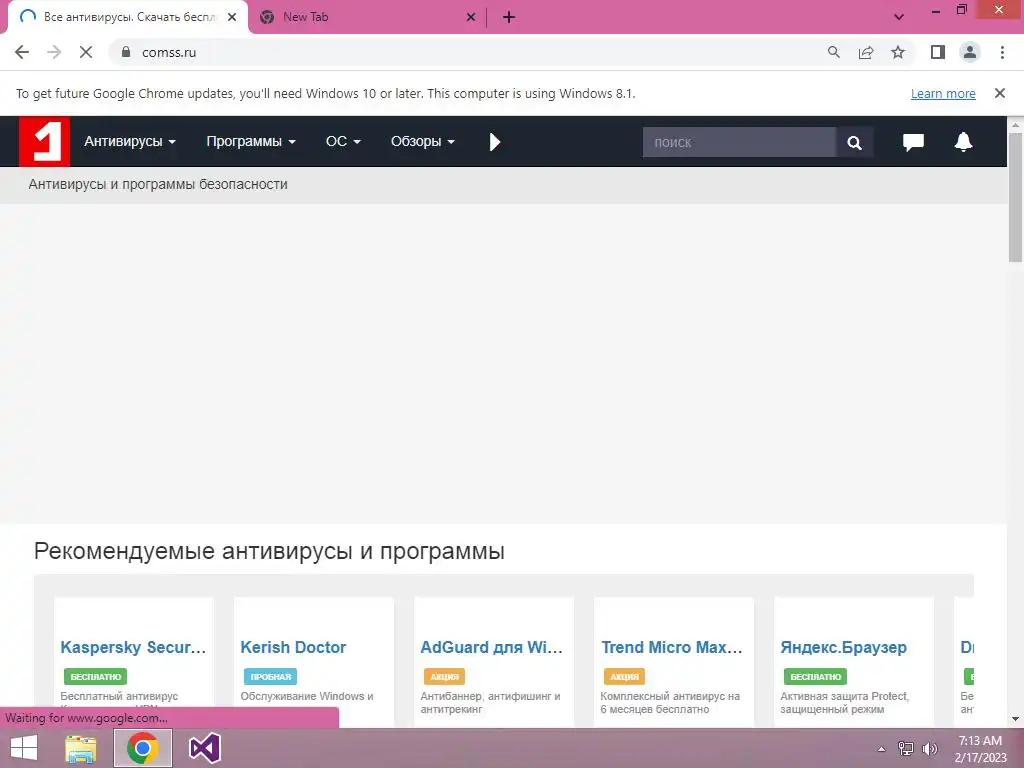
Task: Go back using browser back arrow
Action: pos(22,52)
